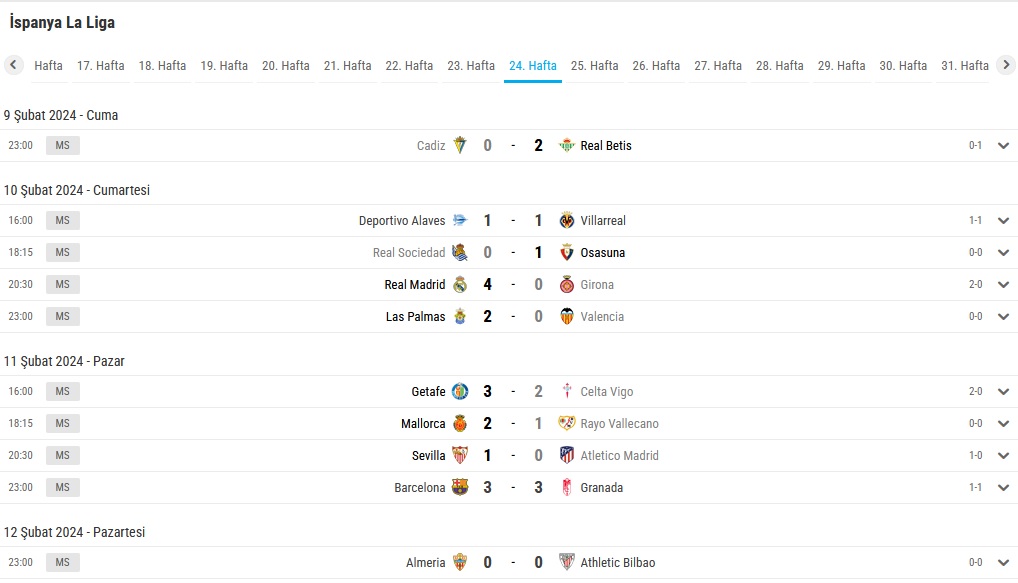Select the 30. Hafta week tab
The image size is (1018, 583).
tap(903, 66)
